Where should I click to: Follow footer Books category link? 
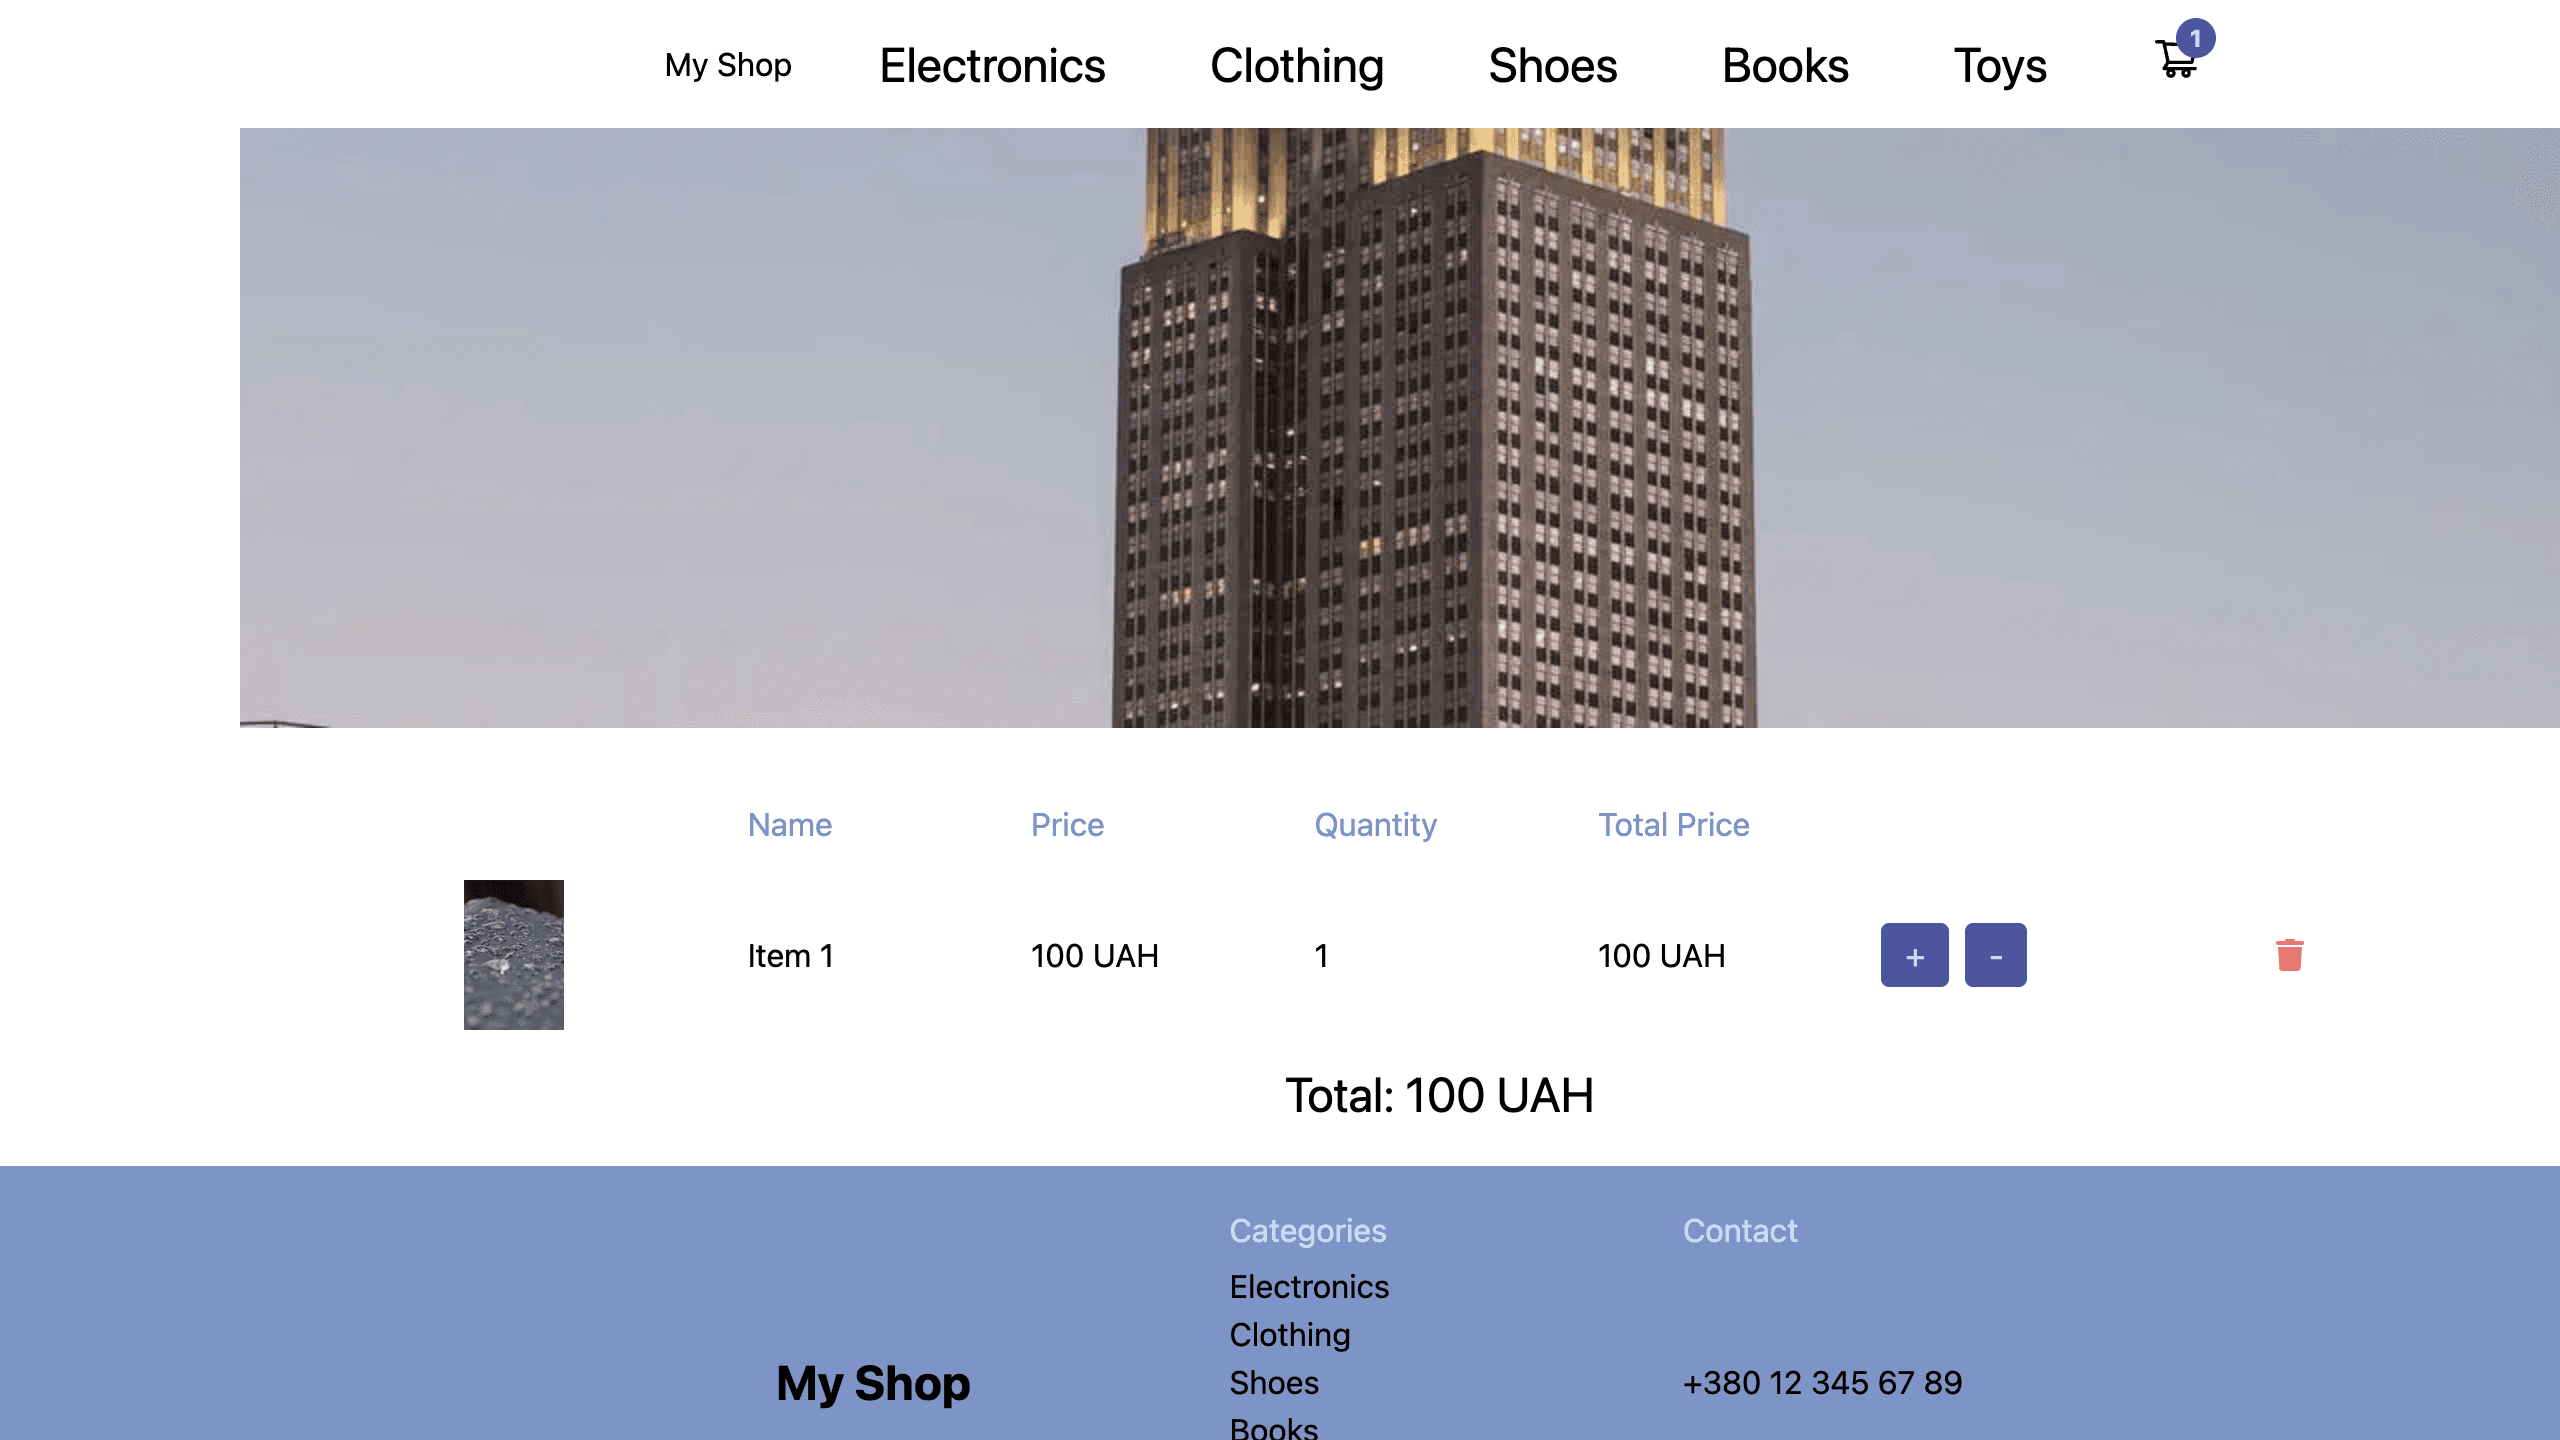click(1274, 1428)
